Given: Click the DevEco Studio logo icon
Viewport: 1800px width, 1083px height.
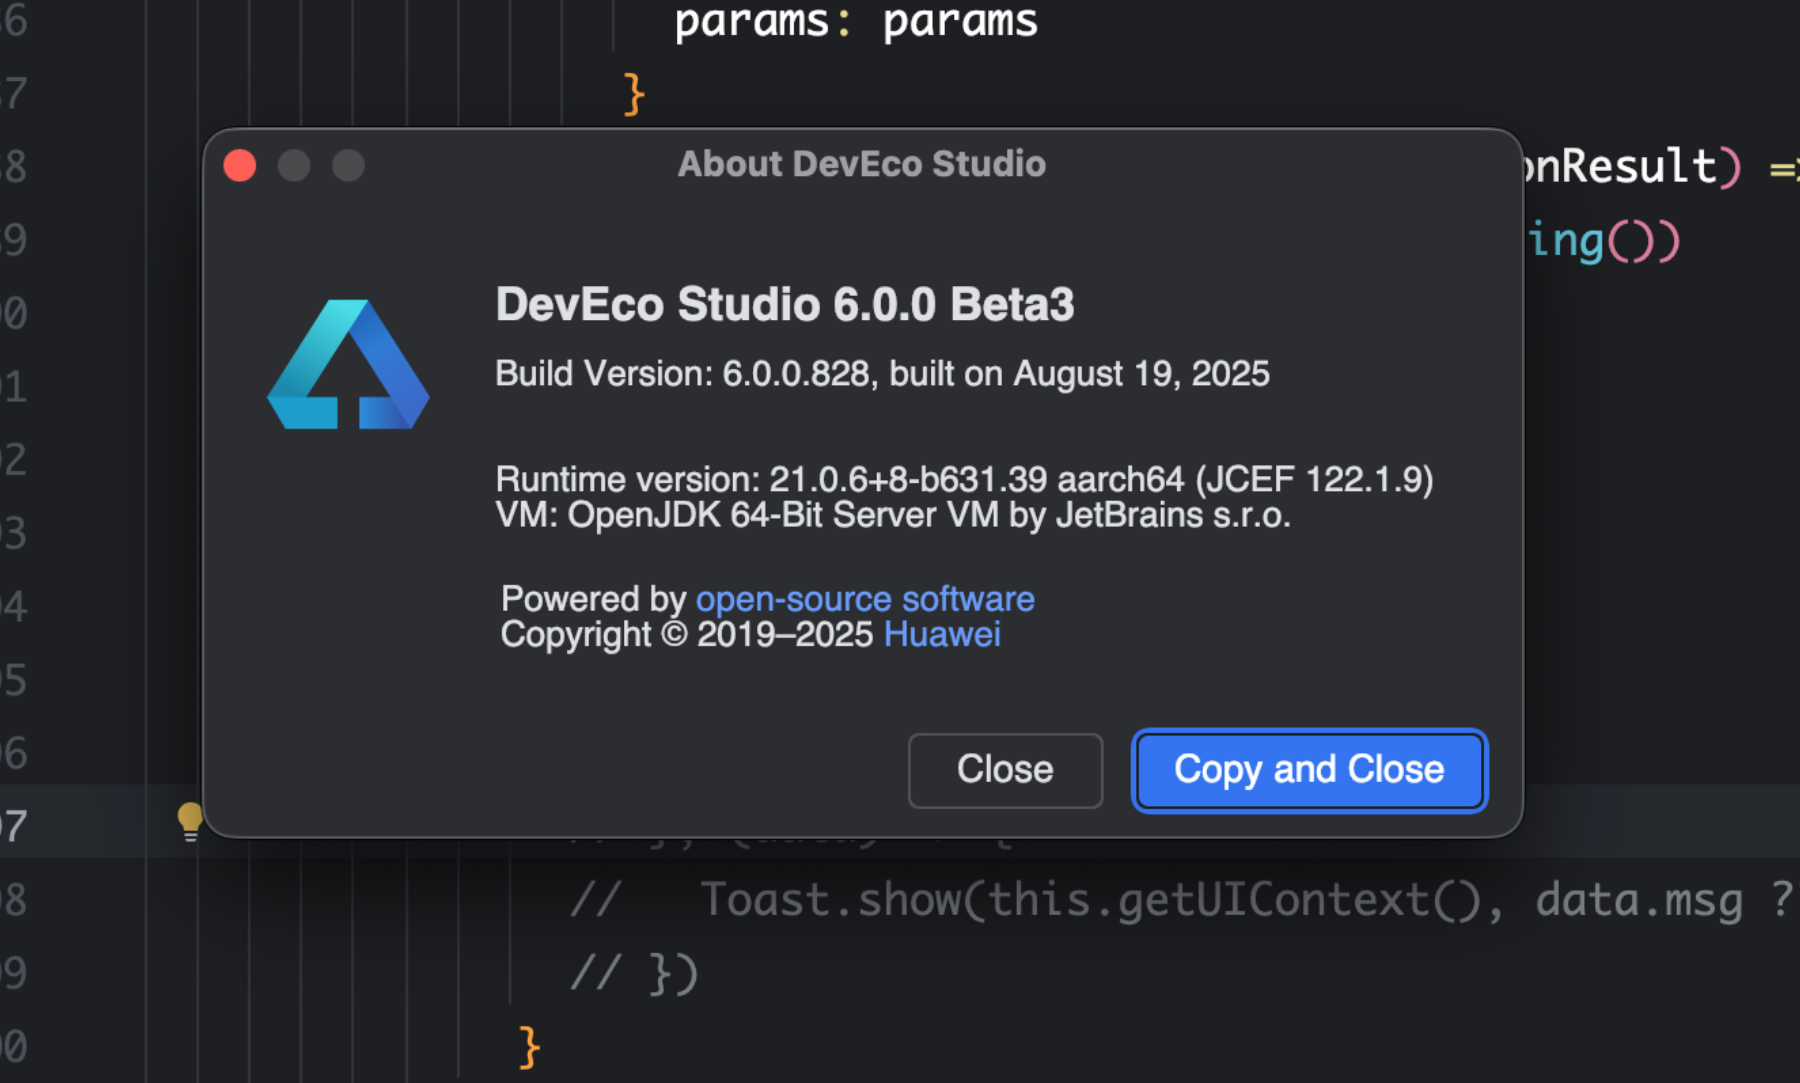Looking at the screenshot, I should tap(348, 366).
